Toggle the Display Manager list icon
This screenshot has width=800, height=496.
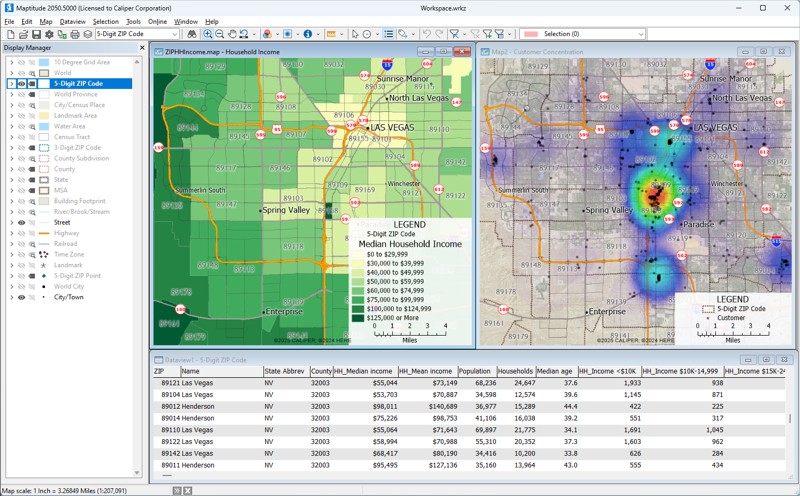click(389, 34)
